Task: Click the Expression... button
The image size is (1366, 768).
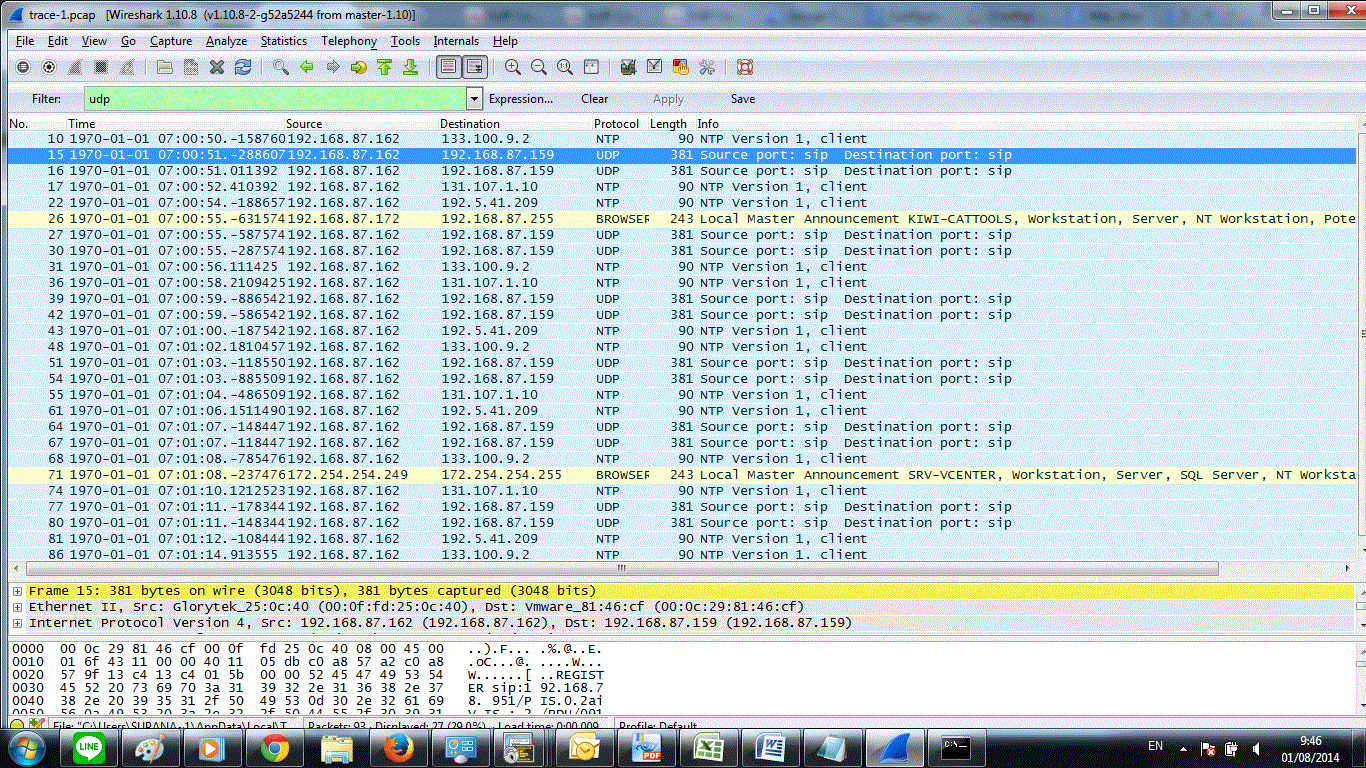Action: [x=520, y=99]
